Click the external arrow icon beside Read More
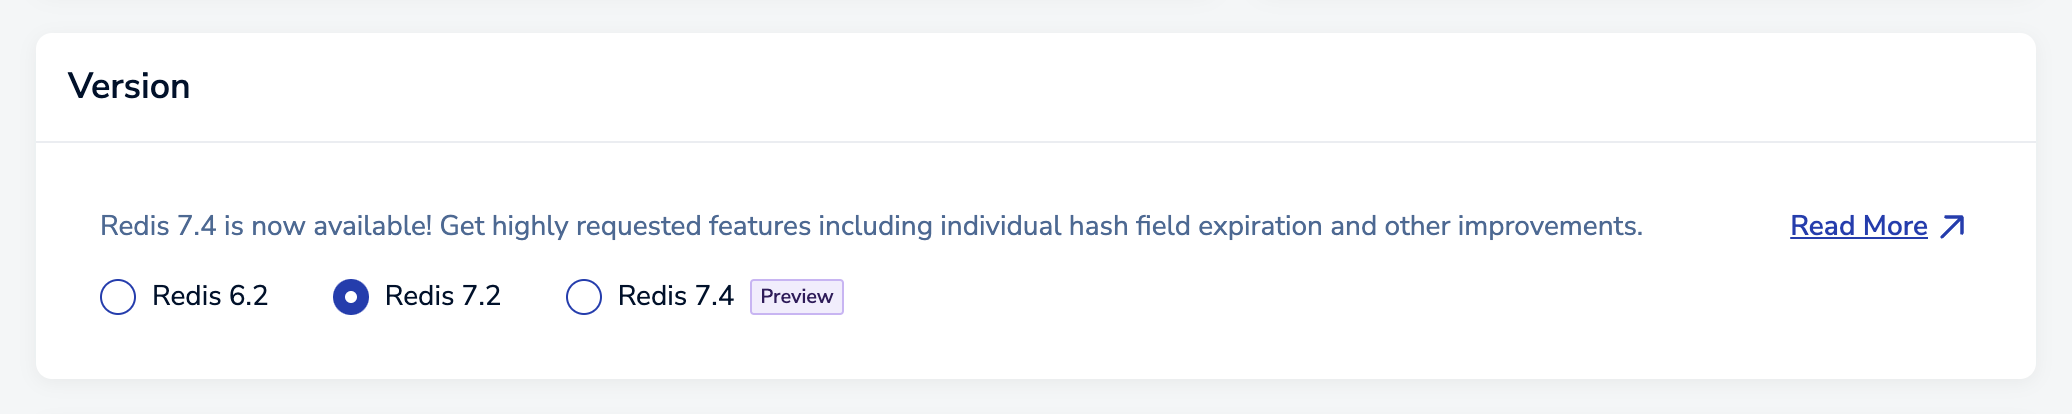The width and height of the screenshot is (2072, 414). (1952, 227)
